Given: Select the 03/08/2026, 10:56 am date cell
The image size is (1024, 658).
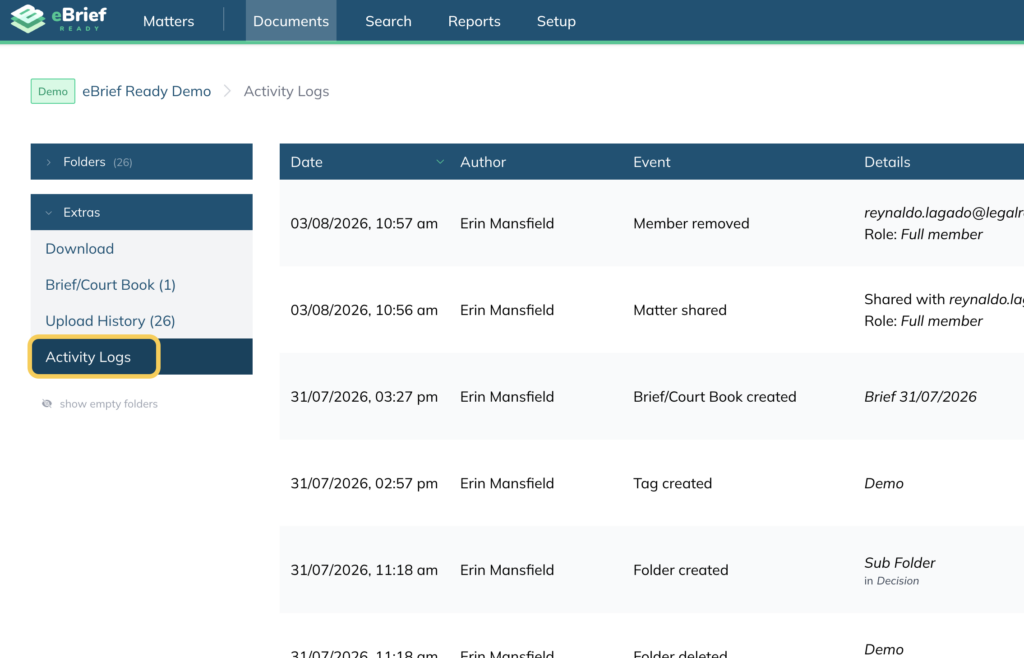Looking at the screenshot, I should tap(364, 310).
